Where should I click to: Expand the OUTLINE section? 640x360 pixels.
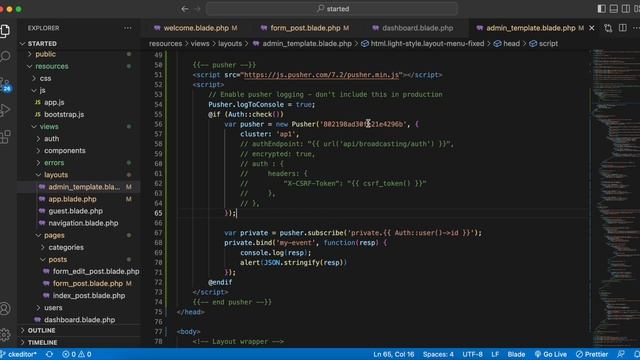[41, 330]
